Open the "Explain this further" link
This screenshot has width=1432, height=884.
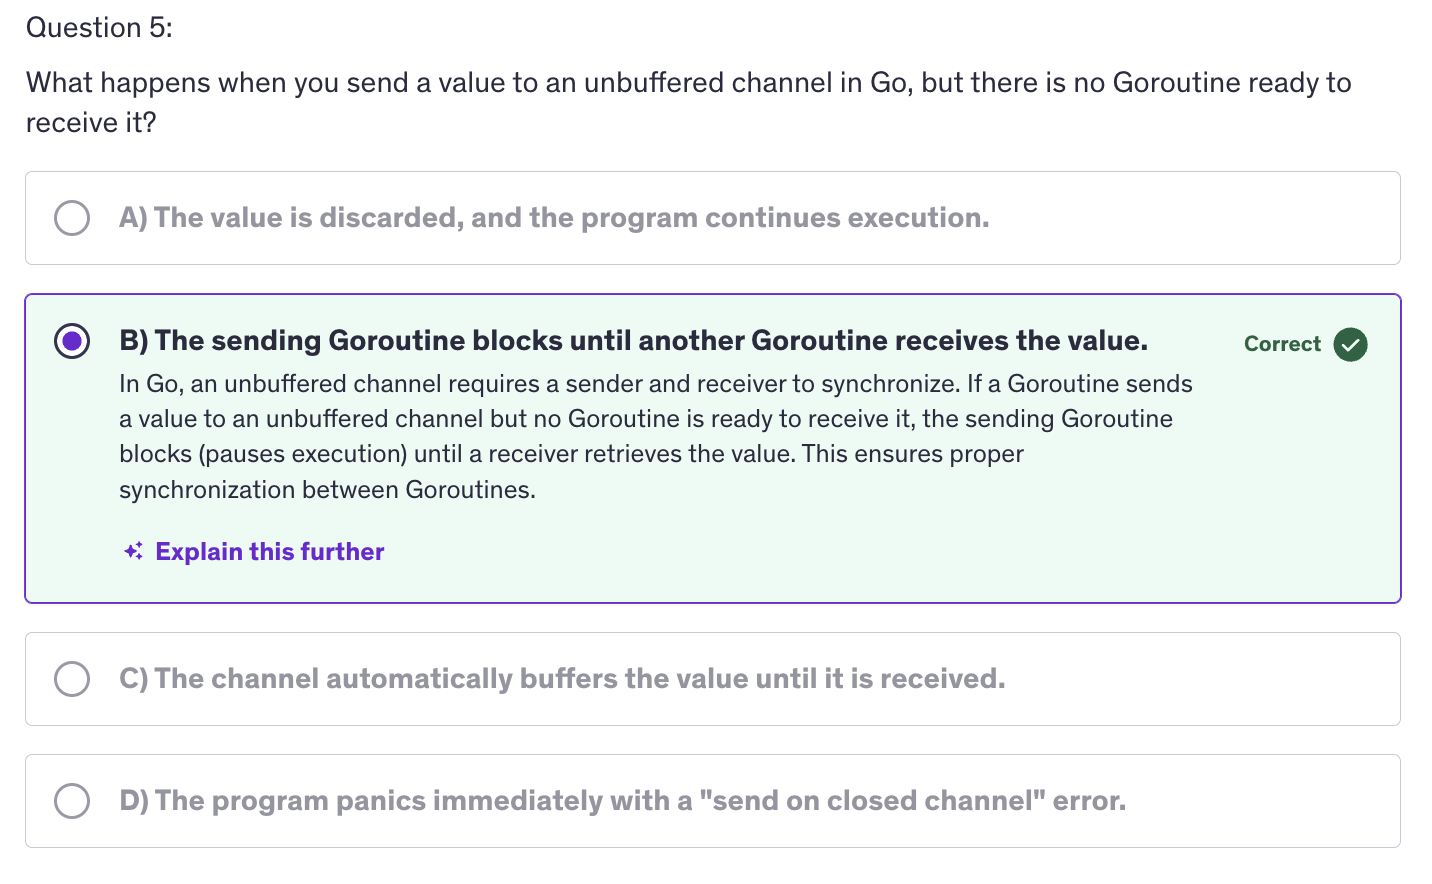pos(270,552)
